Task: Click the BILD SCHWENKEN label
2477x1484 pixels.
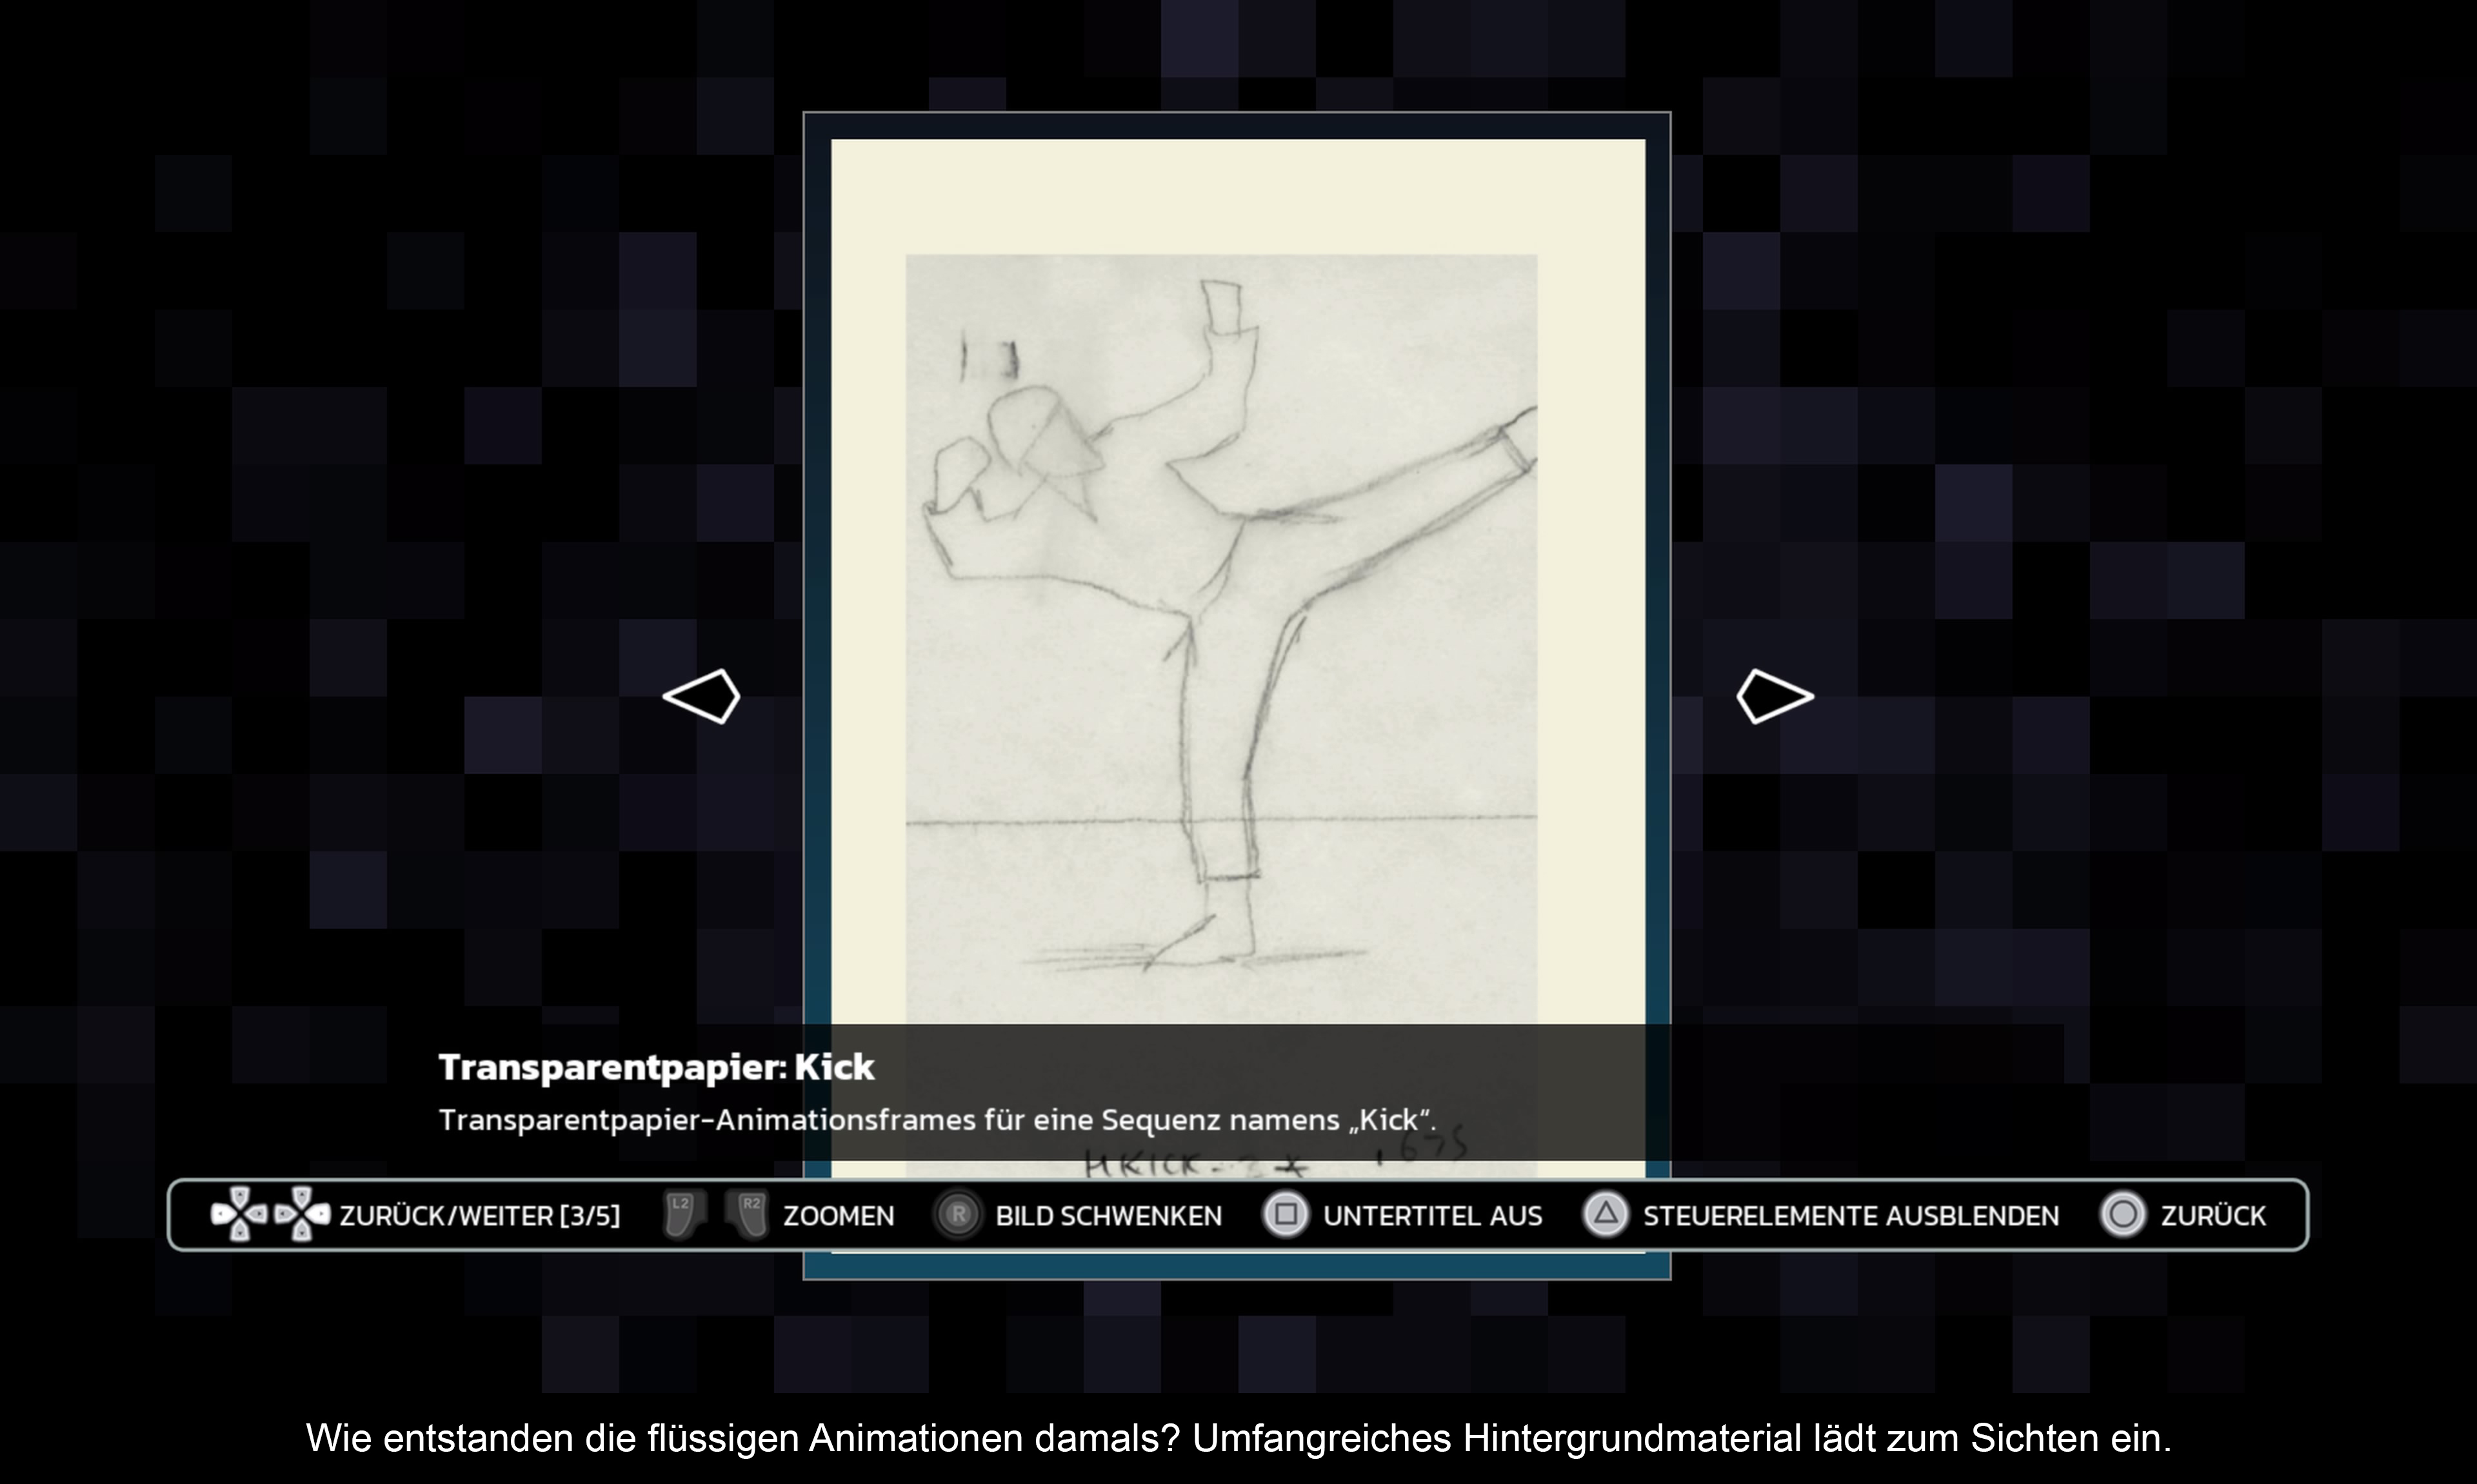Action: (x=1108, y=1216)
